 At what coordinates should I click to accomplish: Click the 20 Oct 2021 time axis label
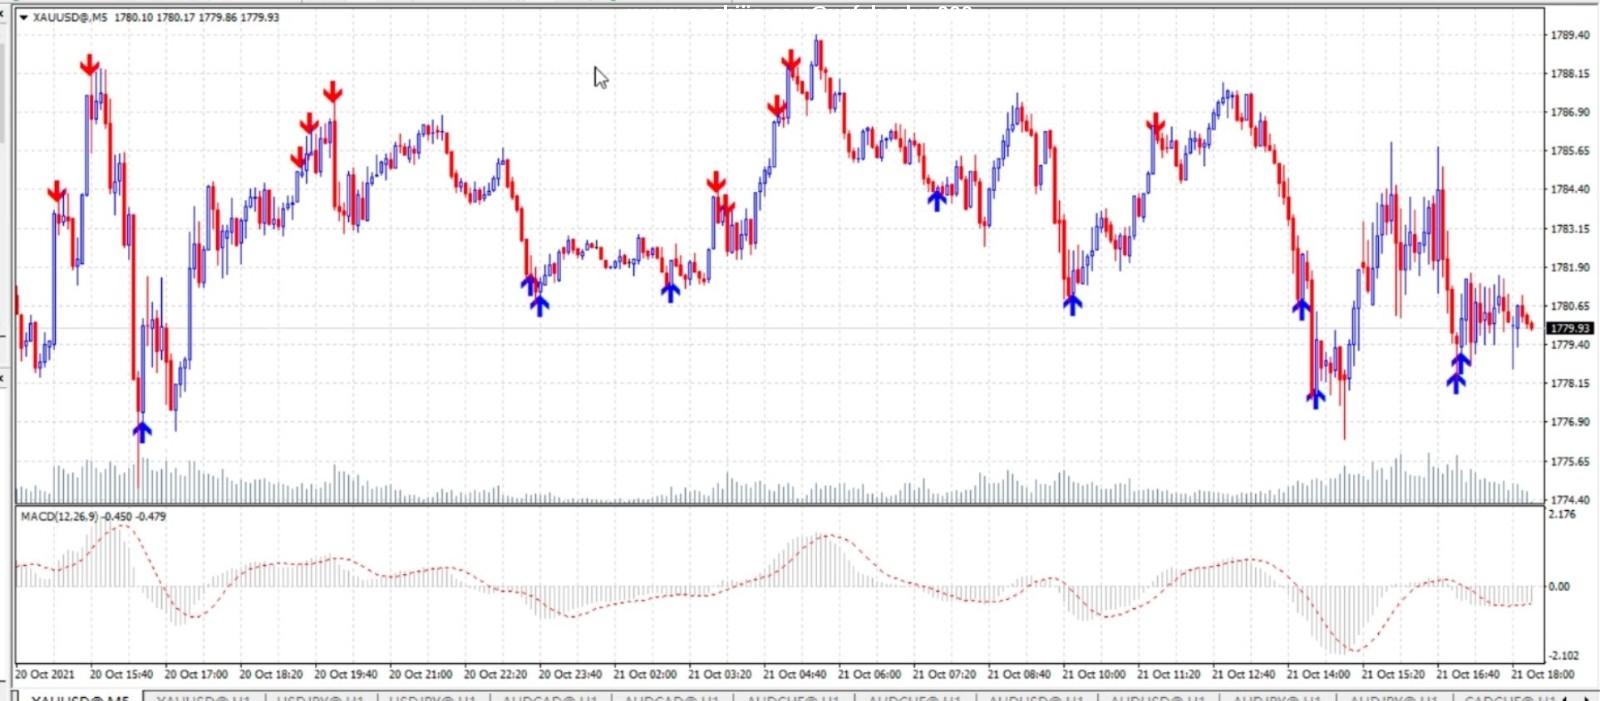45,674
